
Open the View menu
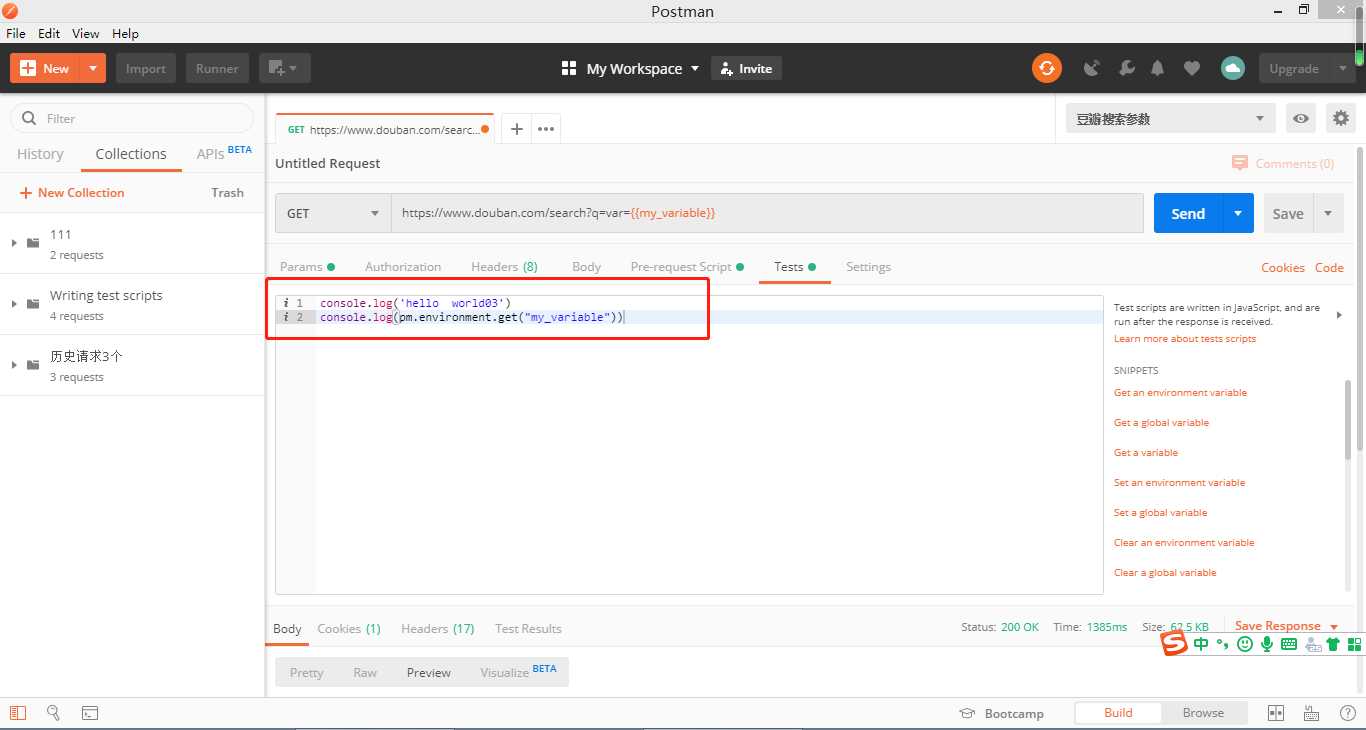[x=86, y=33]
